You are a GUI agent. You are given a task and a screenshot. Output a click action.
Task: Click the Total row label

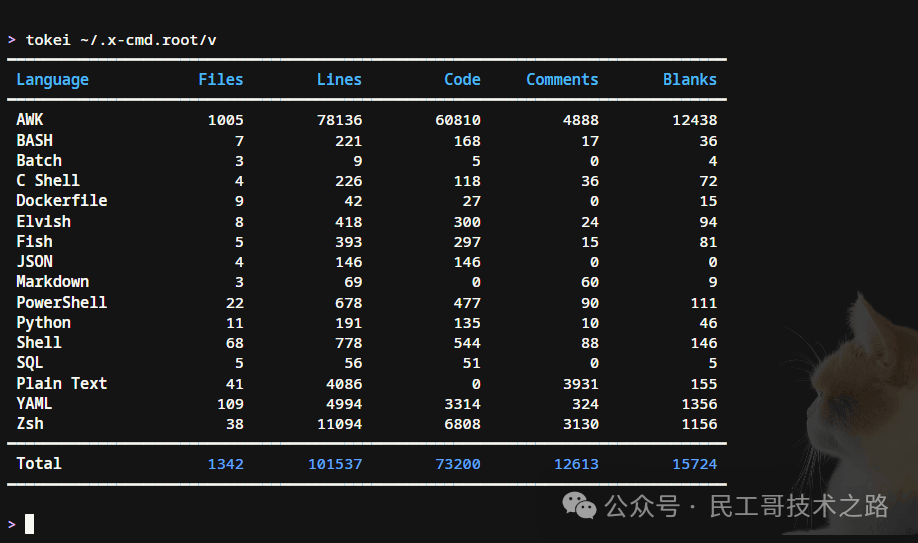point(39,464)
